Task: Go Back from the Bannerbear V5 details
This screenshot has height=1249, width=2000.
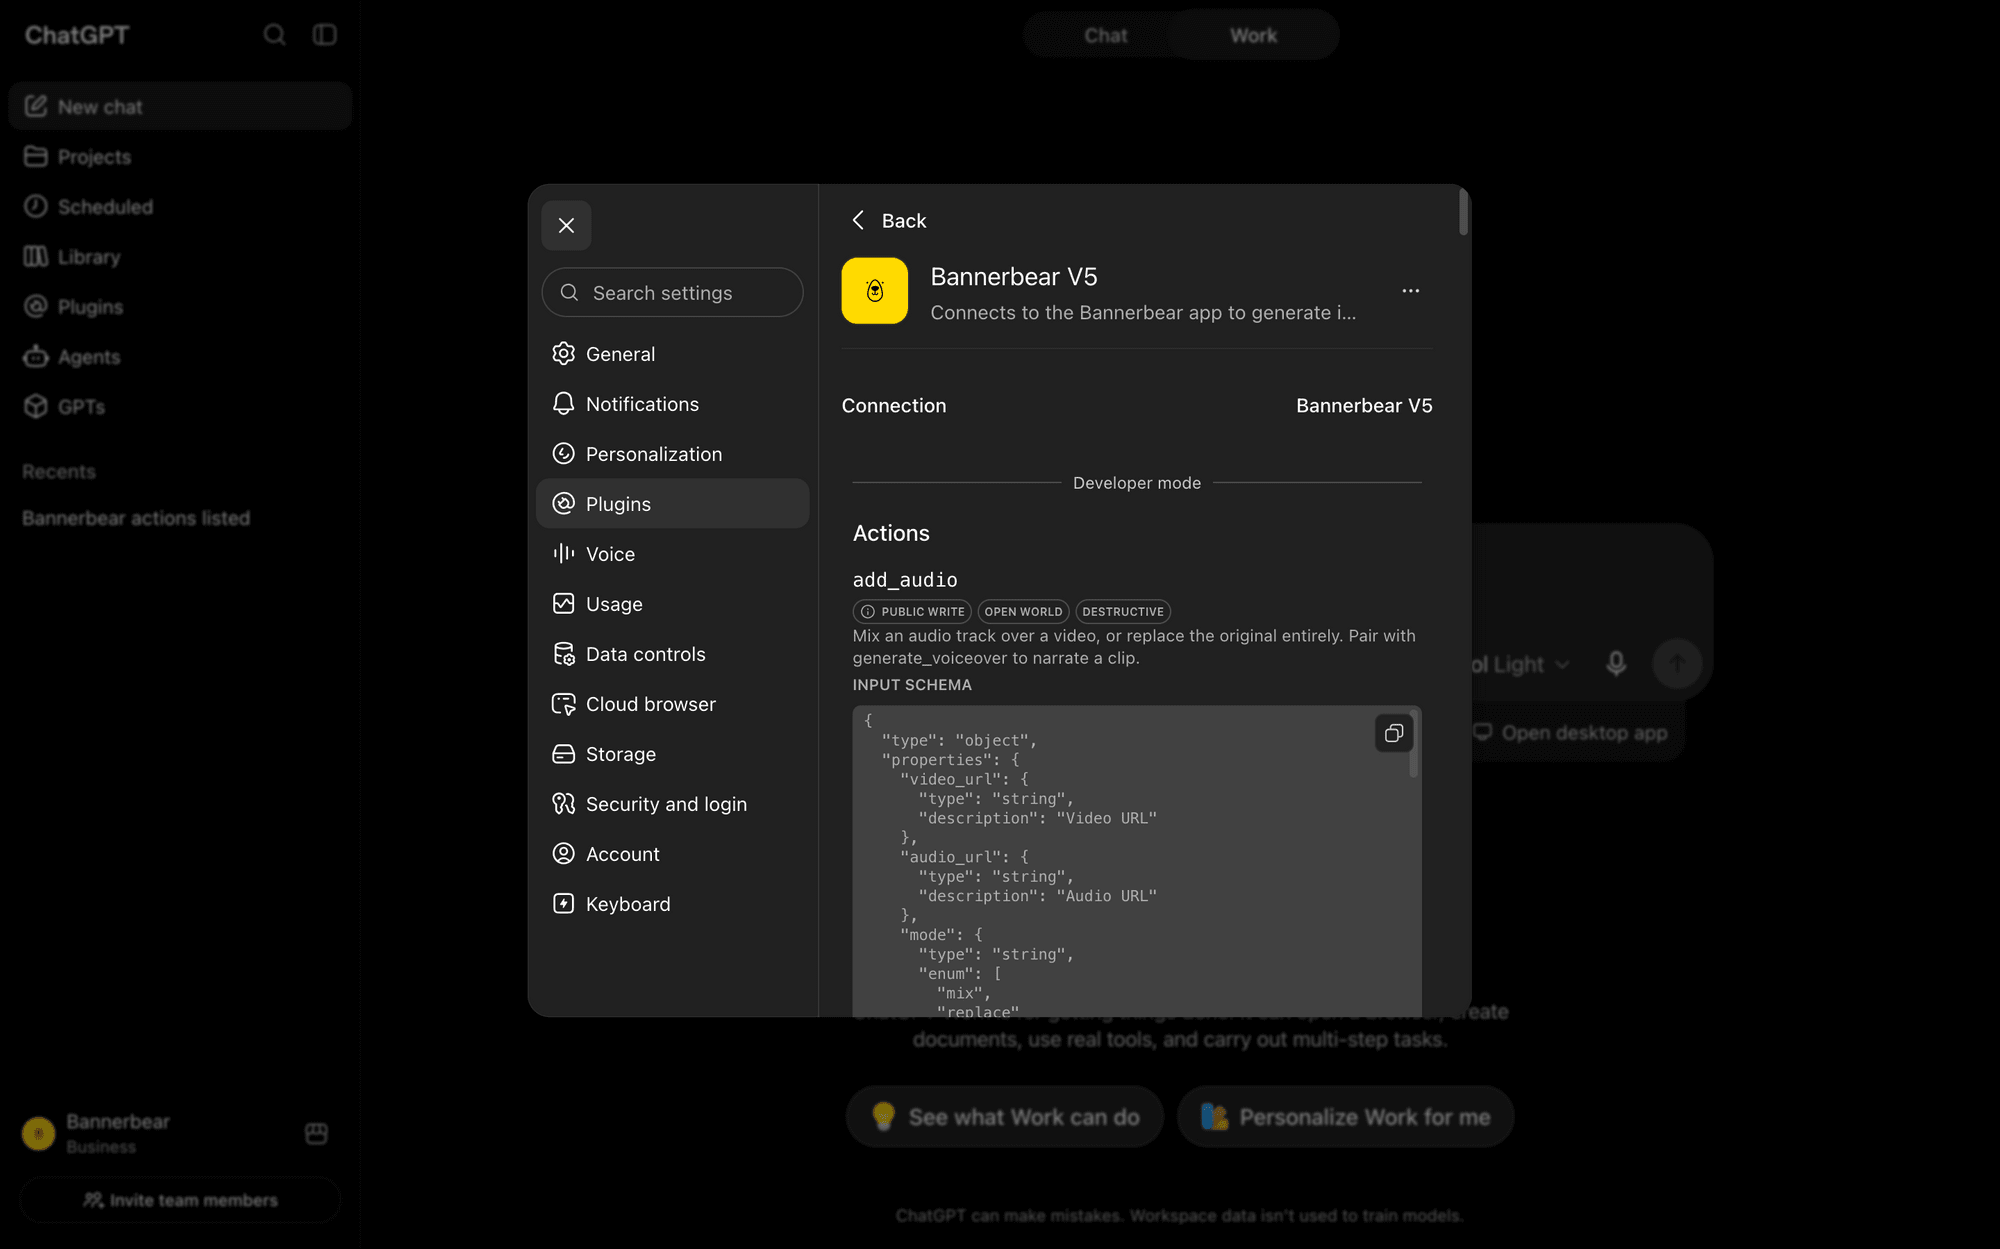Action: pos(889,221)
